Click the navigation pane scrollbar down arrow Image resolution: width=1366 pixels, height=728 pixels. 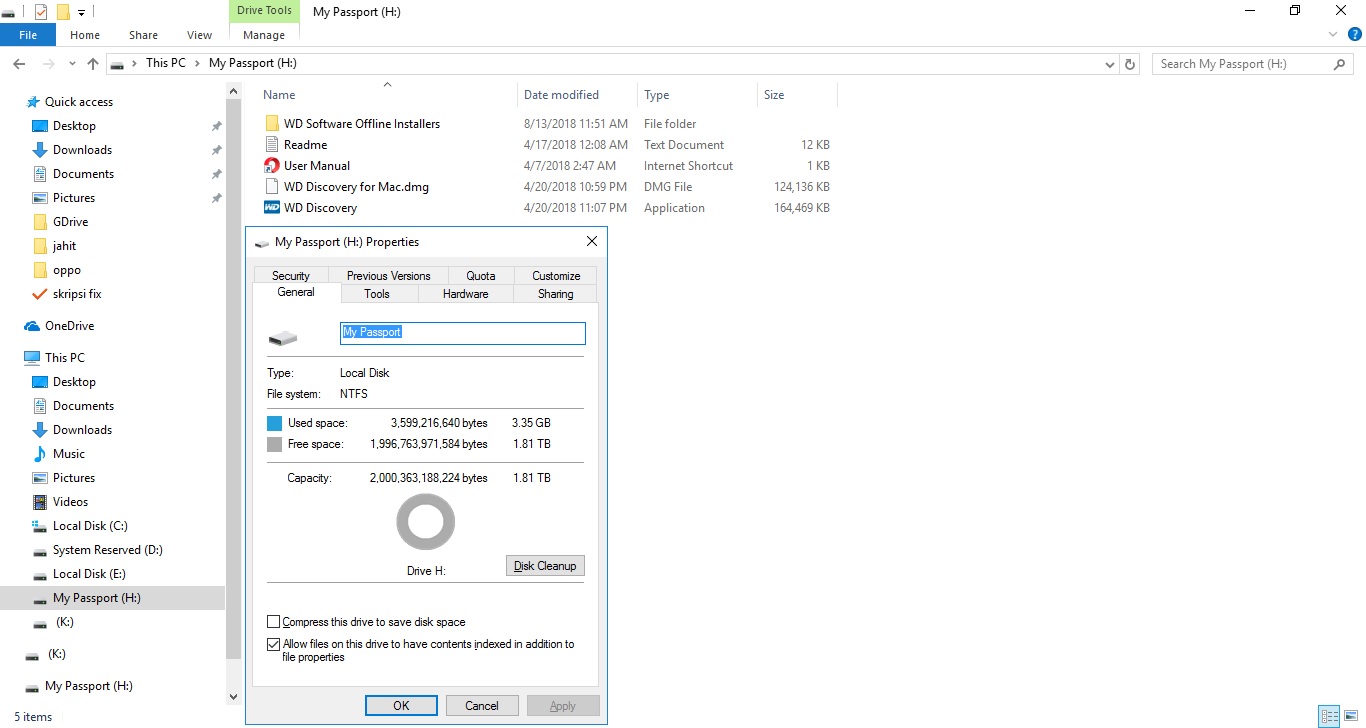click(x=234, y=697)
